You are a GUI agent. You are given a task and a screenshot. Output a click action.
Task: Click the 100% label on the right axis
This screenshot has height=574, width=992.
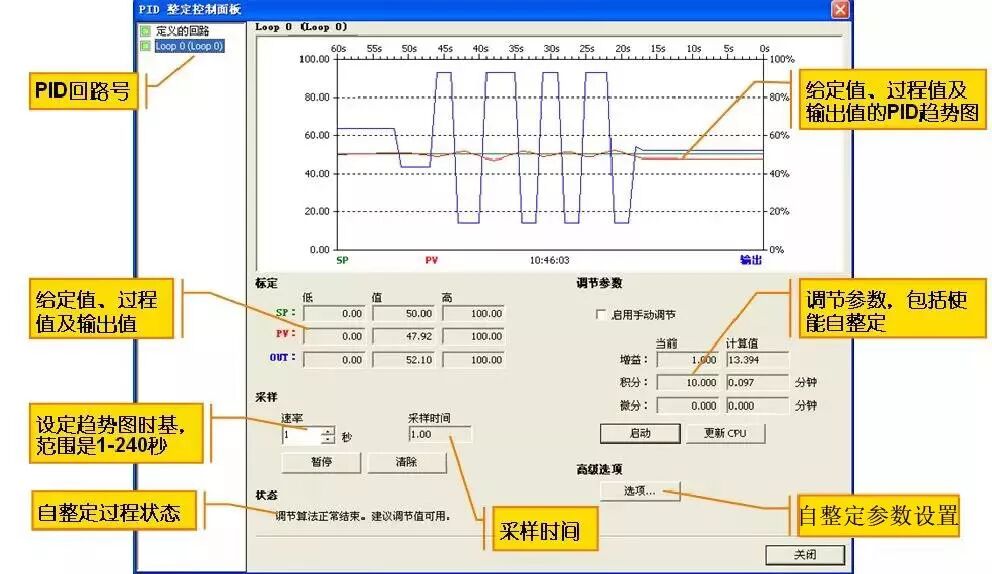point(782,59)
